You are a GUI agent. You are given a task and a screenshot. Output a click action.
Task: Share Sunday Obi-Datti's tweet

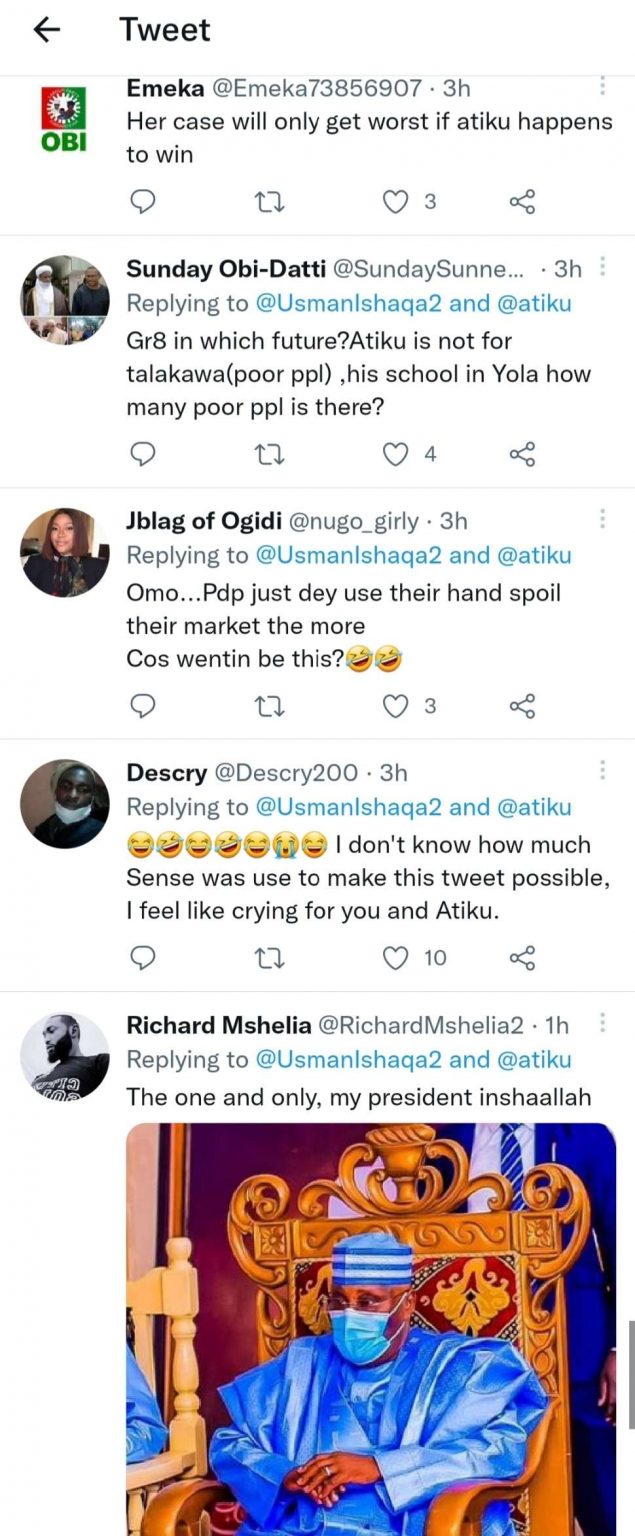tap(522, 455)
